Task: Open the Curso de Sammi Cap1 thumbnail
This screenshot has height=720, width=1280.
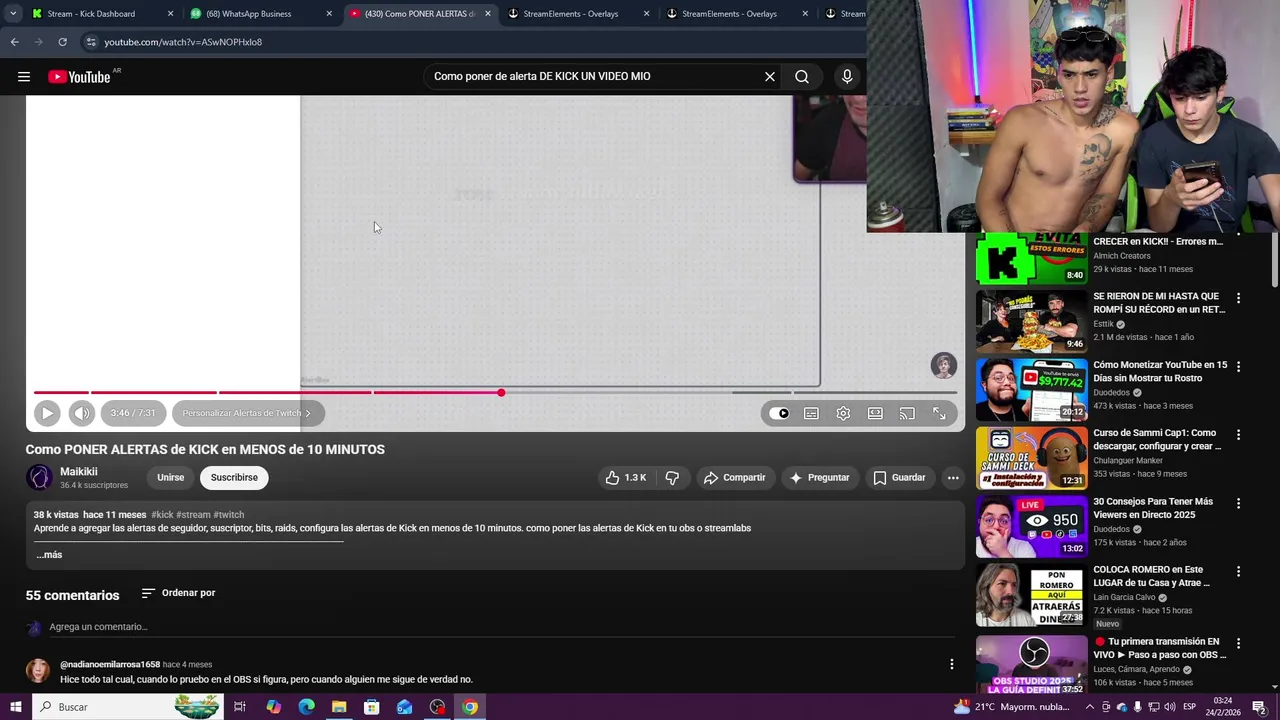Action: click(1031, 458)
